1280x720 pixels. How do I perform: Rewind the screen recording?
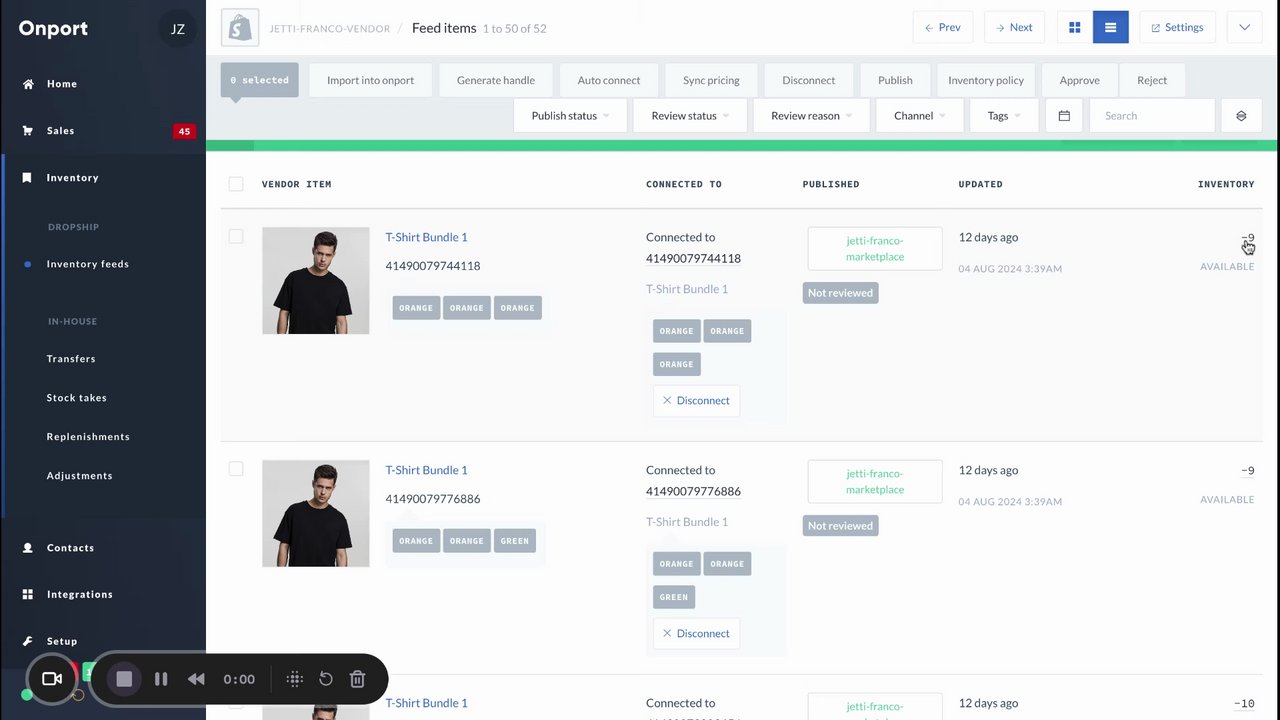196,679
